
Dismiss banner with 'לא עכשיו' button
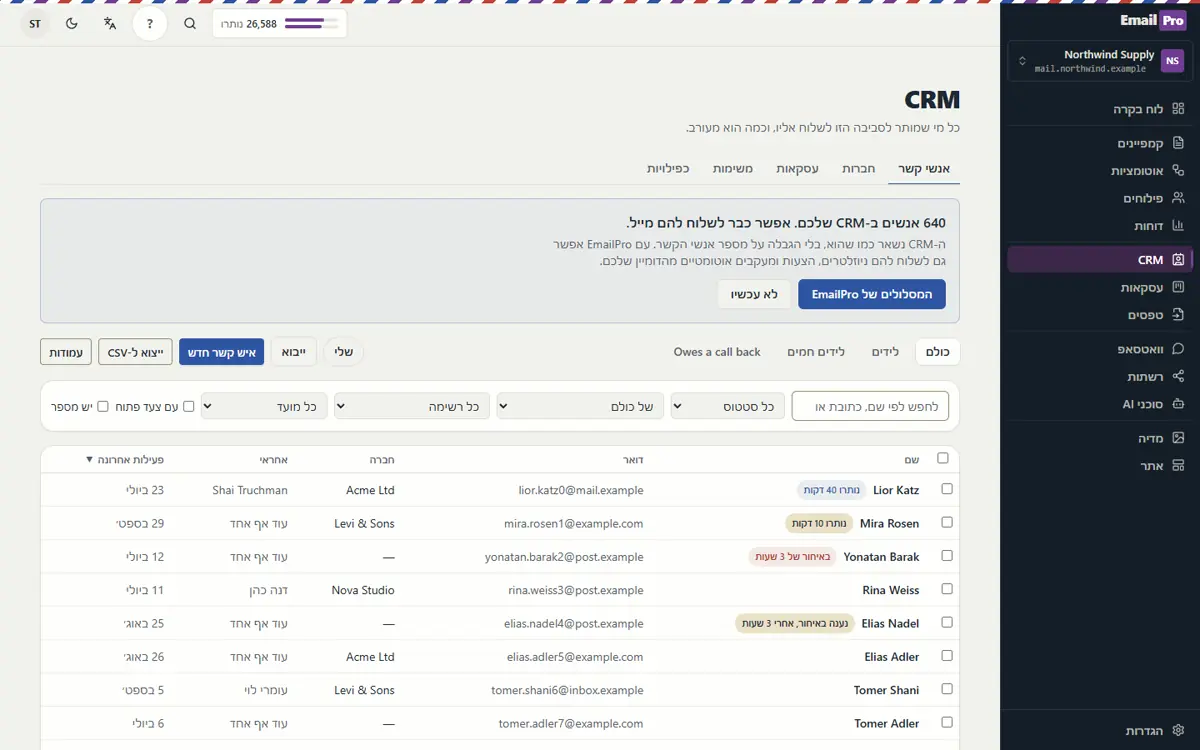coord(754,294)
